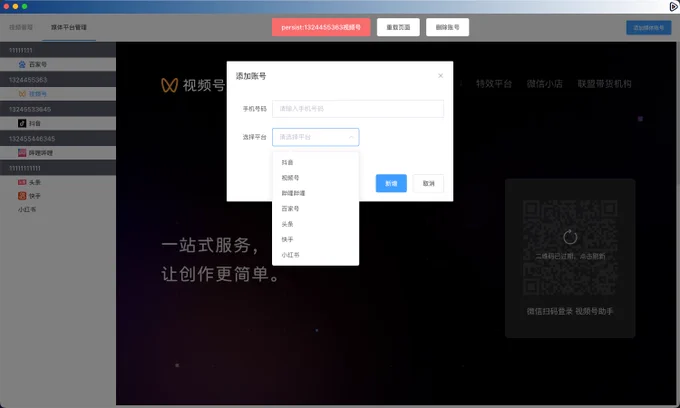Select the 1324455363 account group header
This screenshot has width=680, height=408.
point(58,80)
